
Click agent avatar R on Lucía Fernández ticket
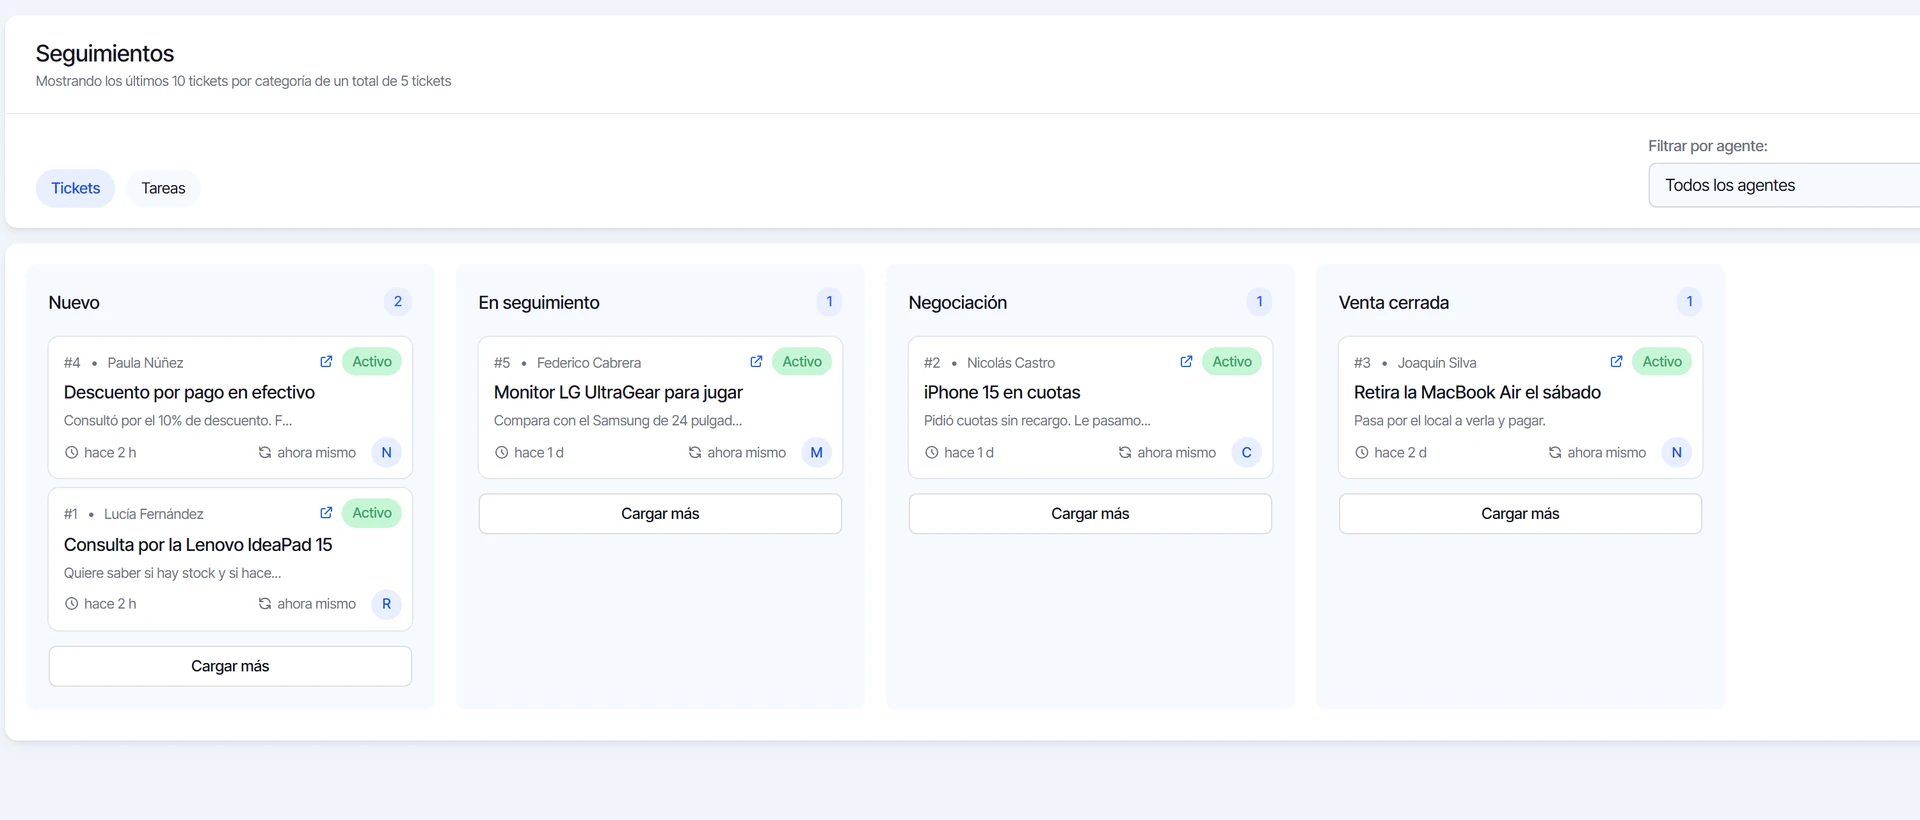[x=387, y=604]
